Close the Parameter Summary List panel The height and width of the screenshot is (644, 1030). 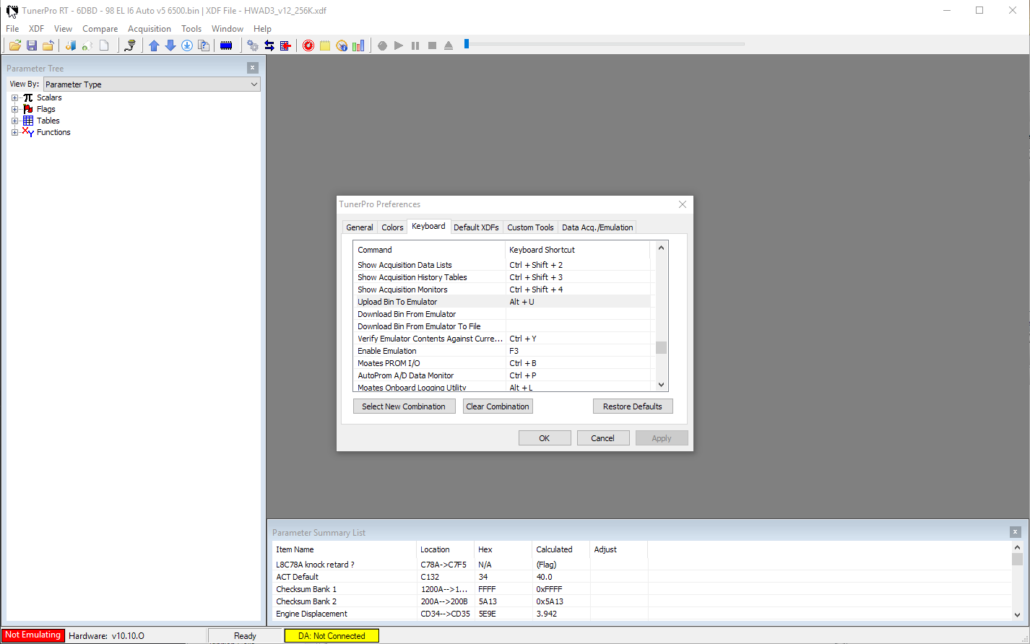click(x=1015, y=532)
